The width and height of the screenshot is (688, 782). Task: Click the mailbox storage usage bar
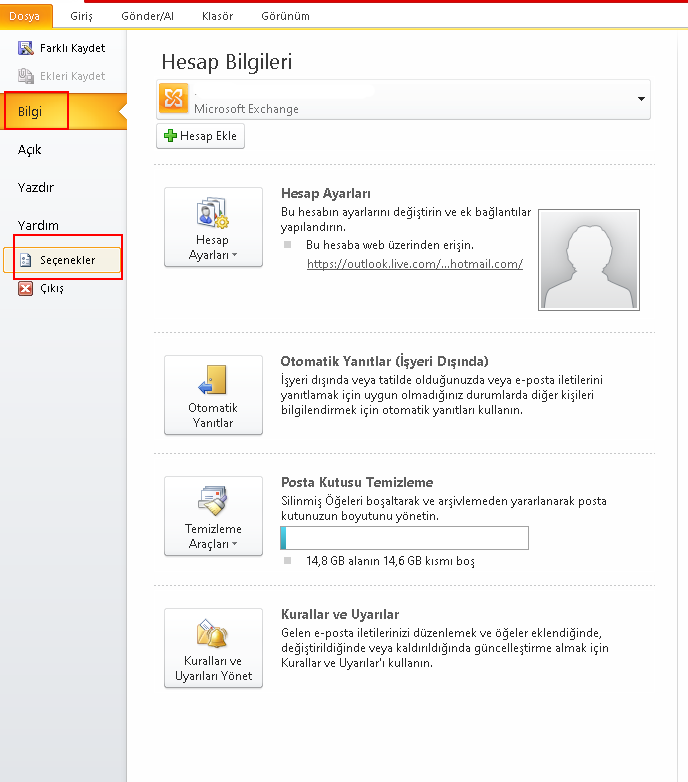point(404,538)
